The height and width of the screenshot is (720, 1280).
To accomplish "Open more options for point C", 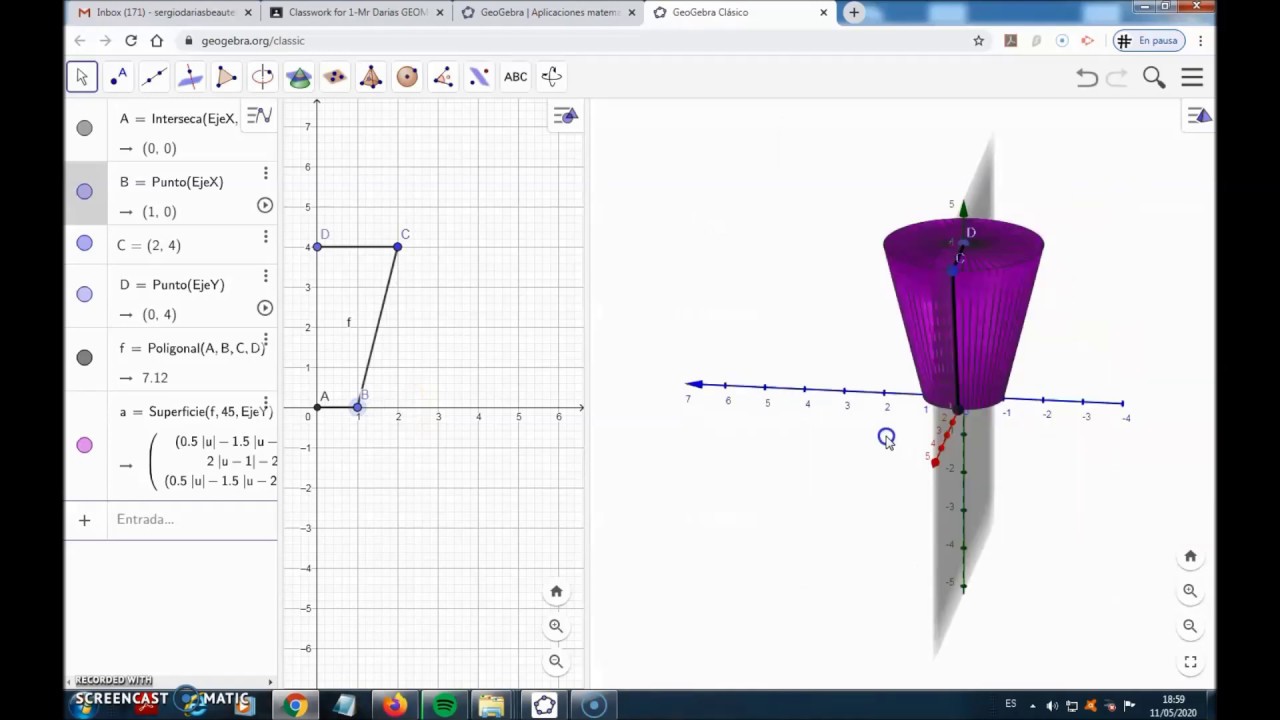I will (x=265, y=237).
